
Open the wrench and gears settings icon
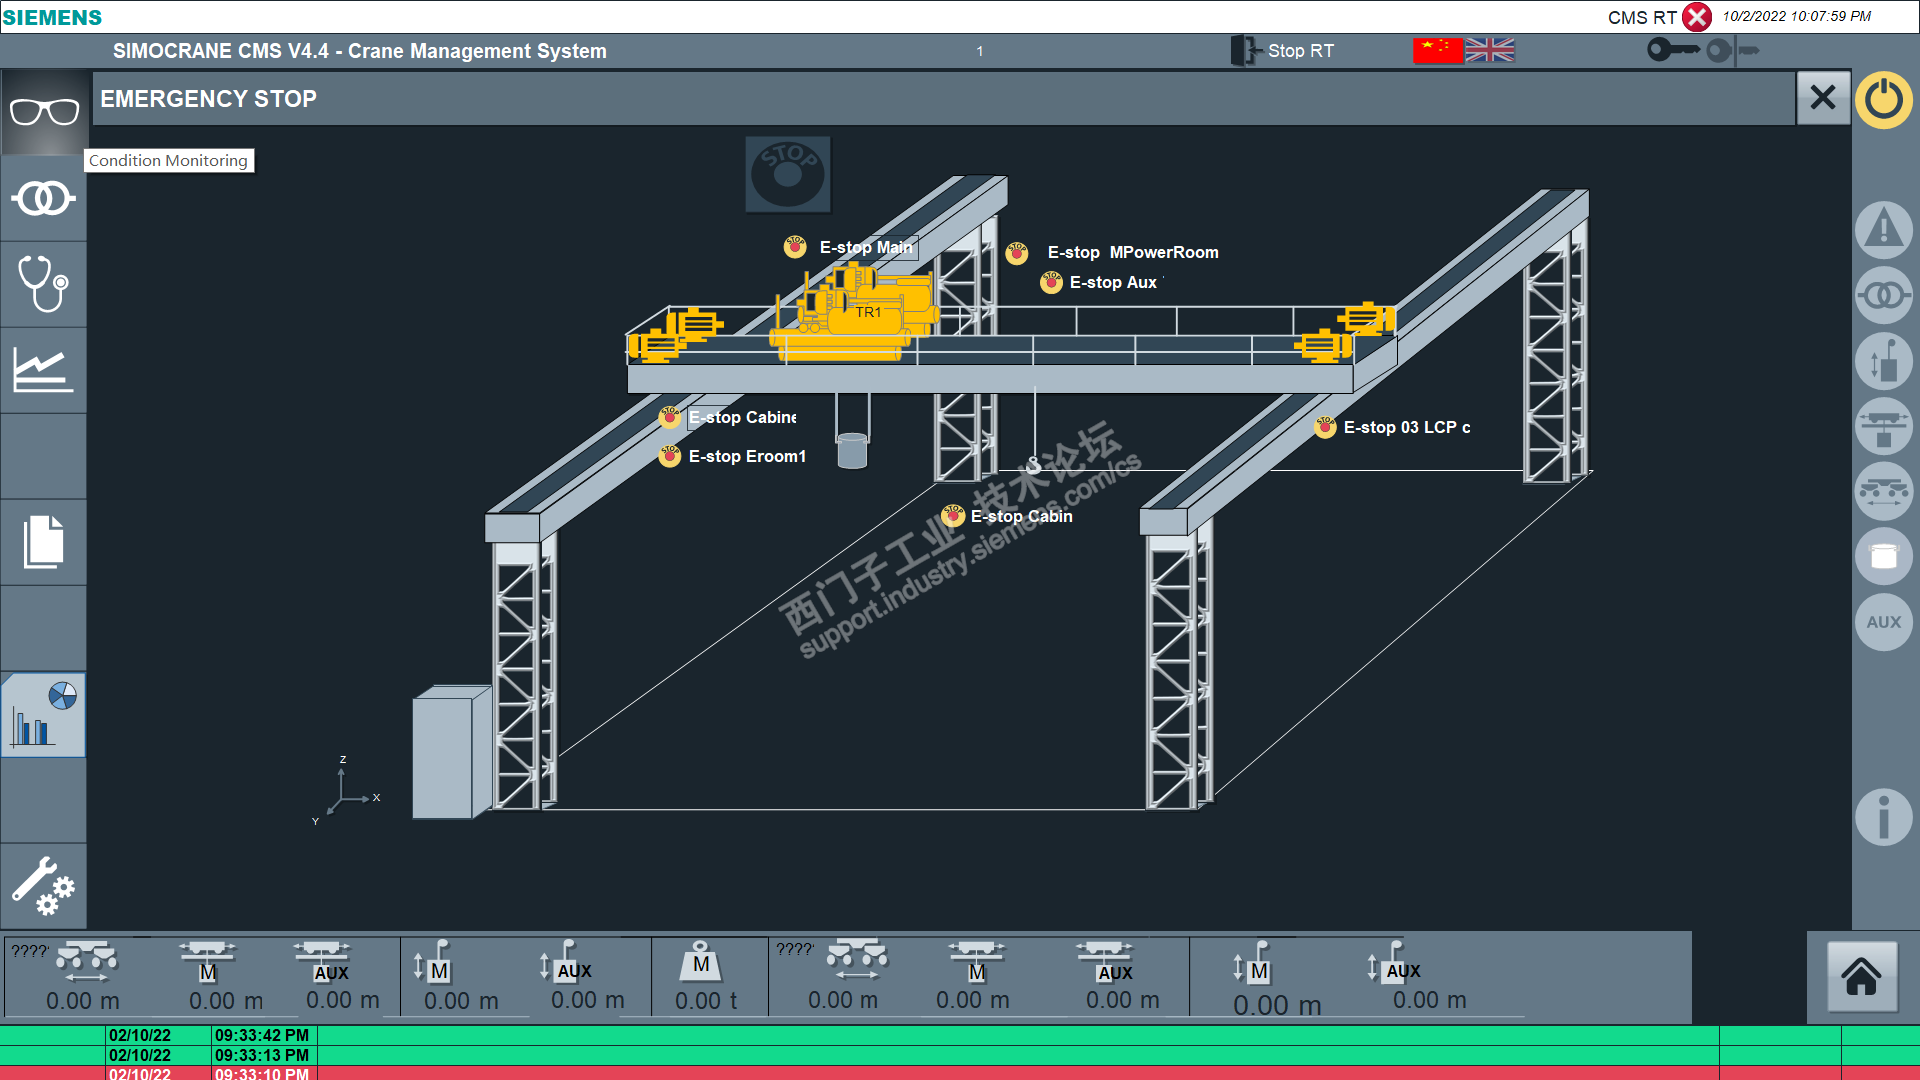pyautogui.click(x=44, y=886)
